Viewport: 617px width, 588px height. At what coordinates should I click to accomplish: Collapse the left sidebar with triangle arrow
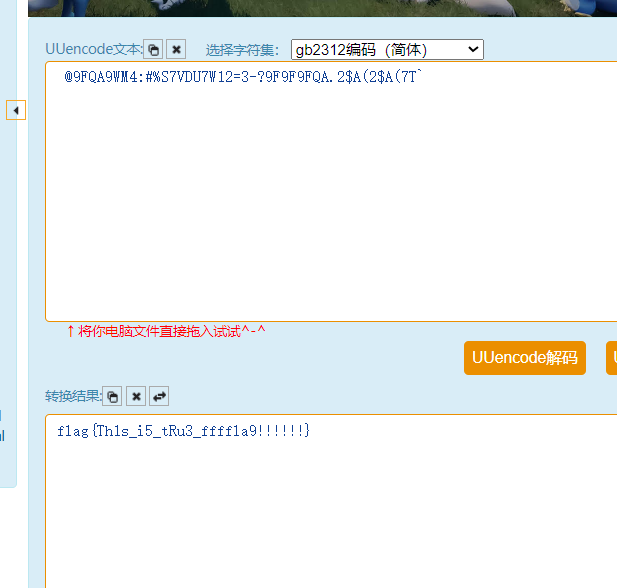click(x=16, y=110)
